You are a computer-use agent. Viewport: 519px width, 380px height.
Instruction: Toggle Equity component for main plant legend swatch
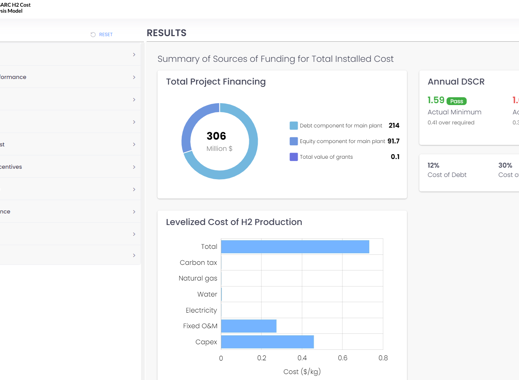(x=294, y=141)
